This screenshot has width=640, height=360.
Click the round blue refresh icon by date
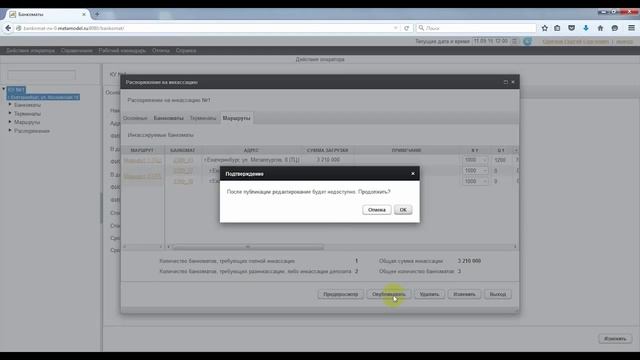[x=527, y=41]
